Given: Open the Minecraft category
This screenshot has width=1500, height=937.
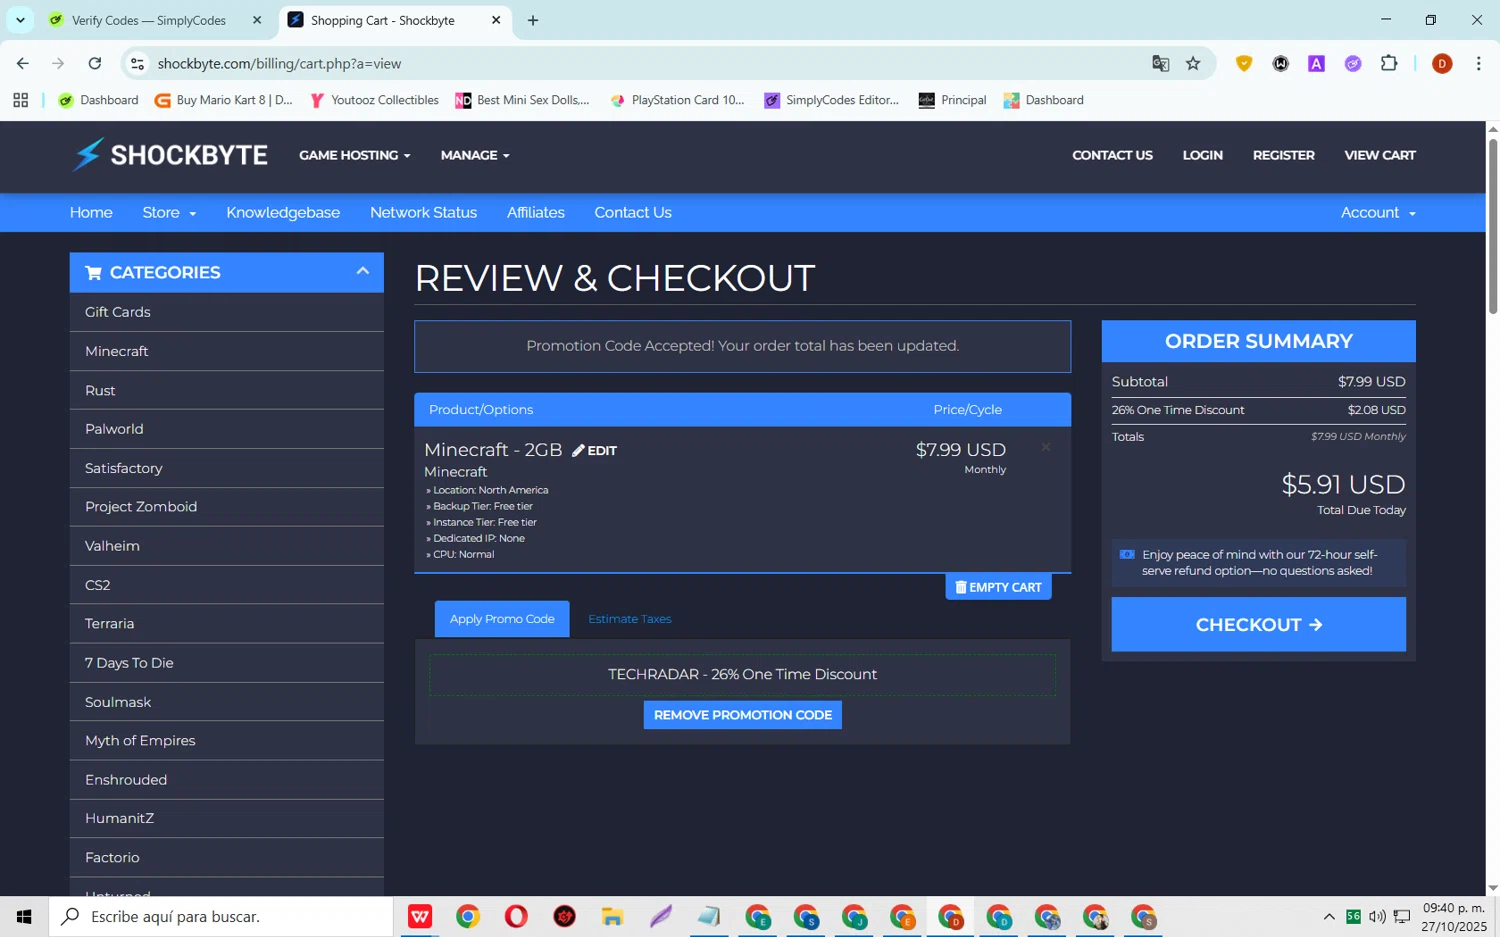Looking at the screenshot, I should click(x=227, y=351).
